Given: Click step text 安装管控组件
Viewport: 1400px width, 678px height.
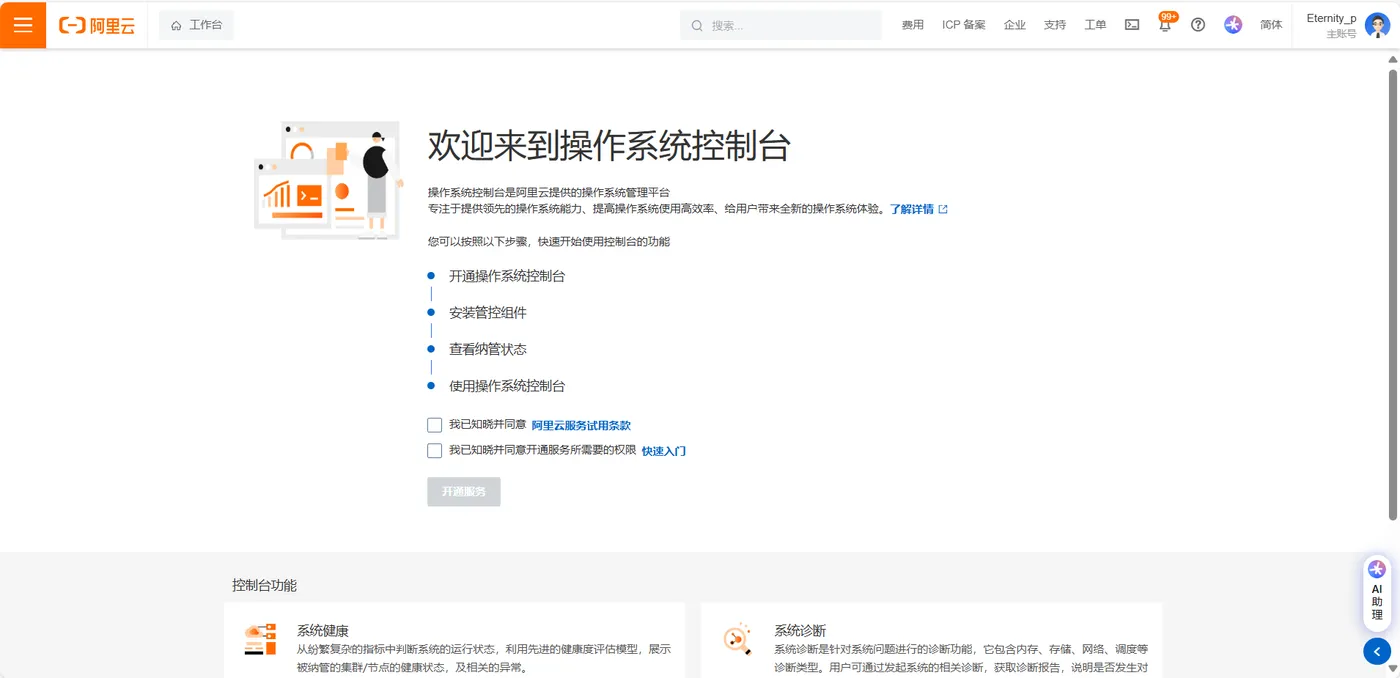Looking at the screenshot, I should (x=488, y=313).
